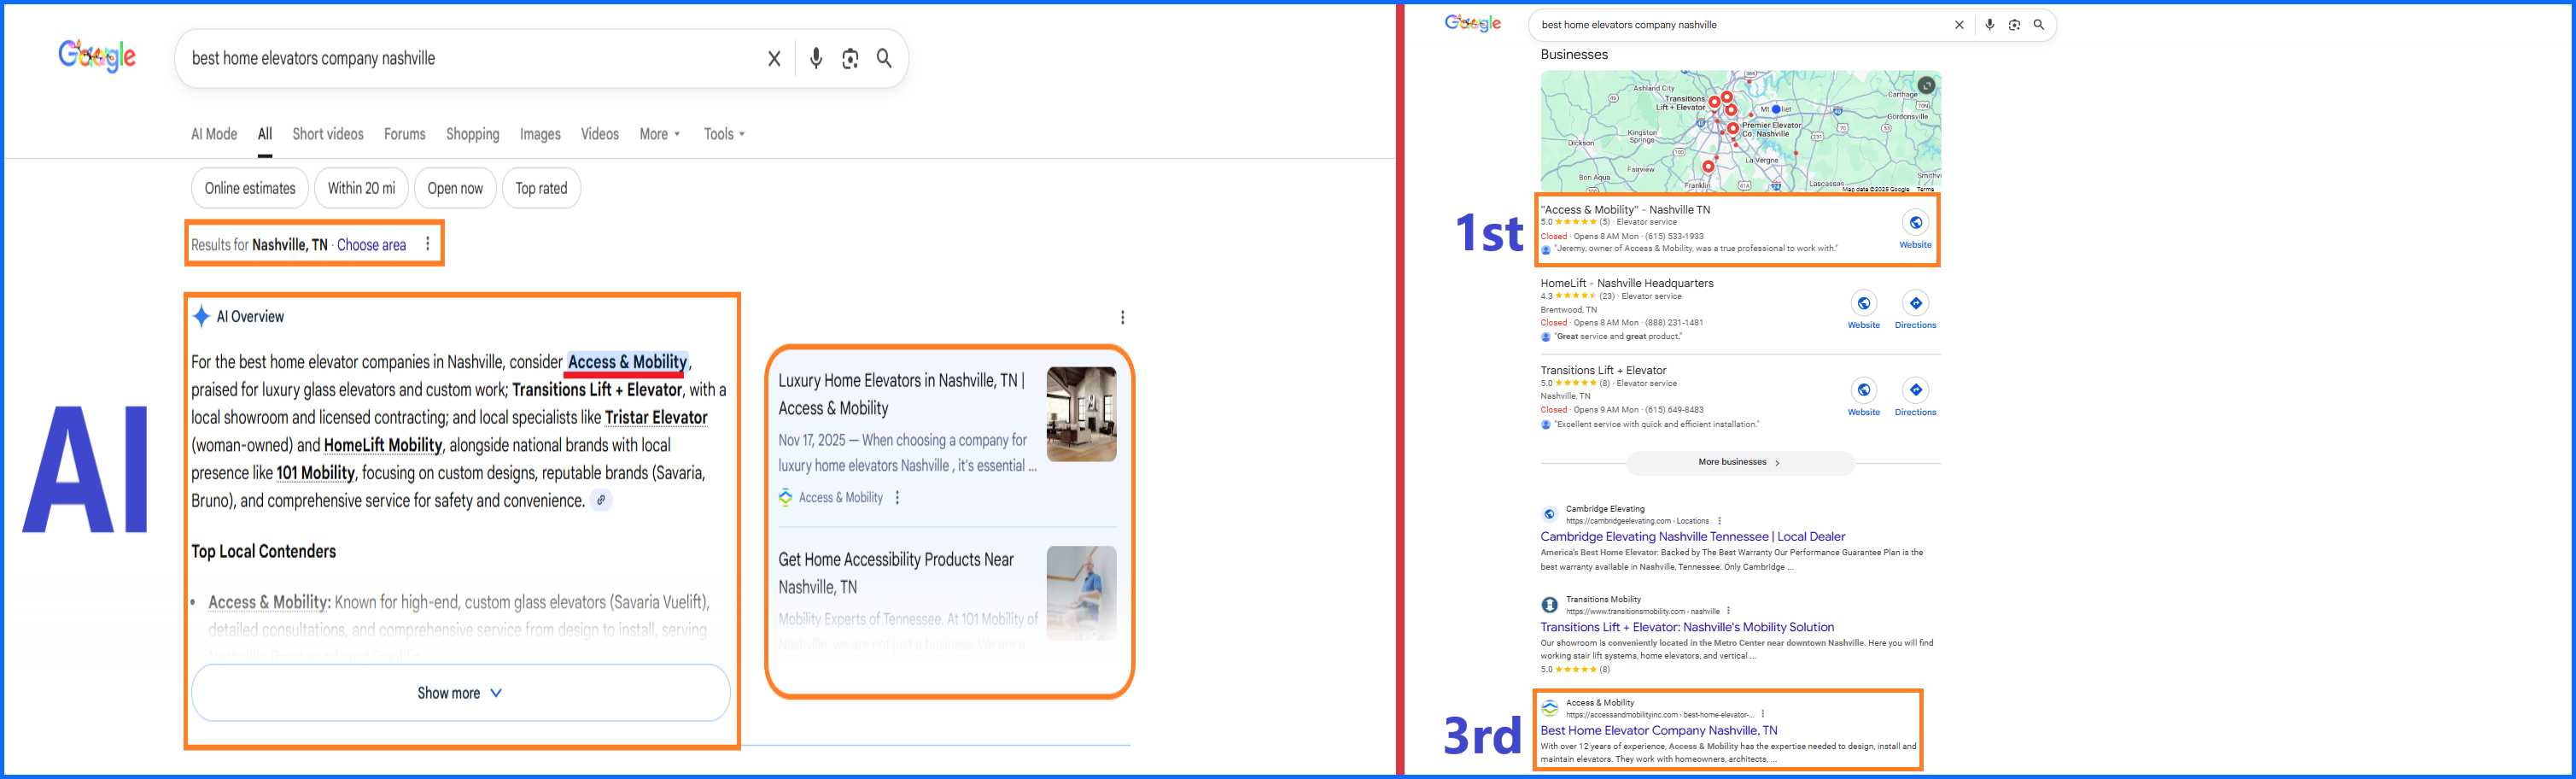Select "Access & Mobility" - Nashville TN business listing title
Screen dimensions: 2576x779
[1625, 210]
